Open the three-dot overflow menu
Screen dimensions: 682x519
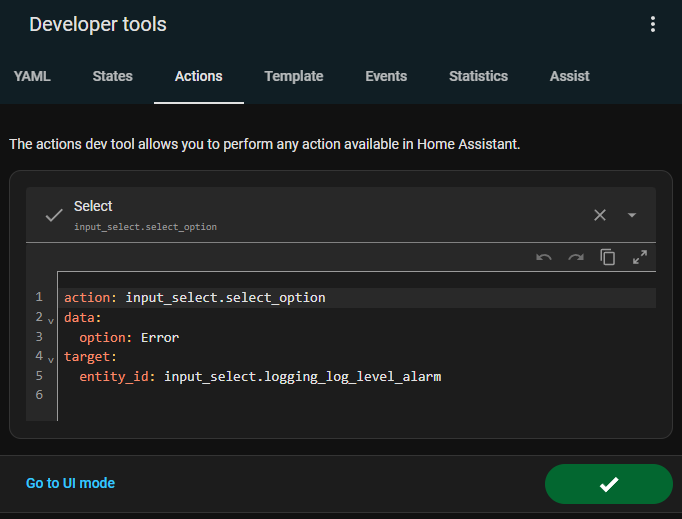(653, 25)
